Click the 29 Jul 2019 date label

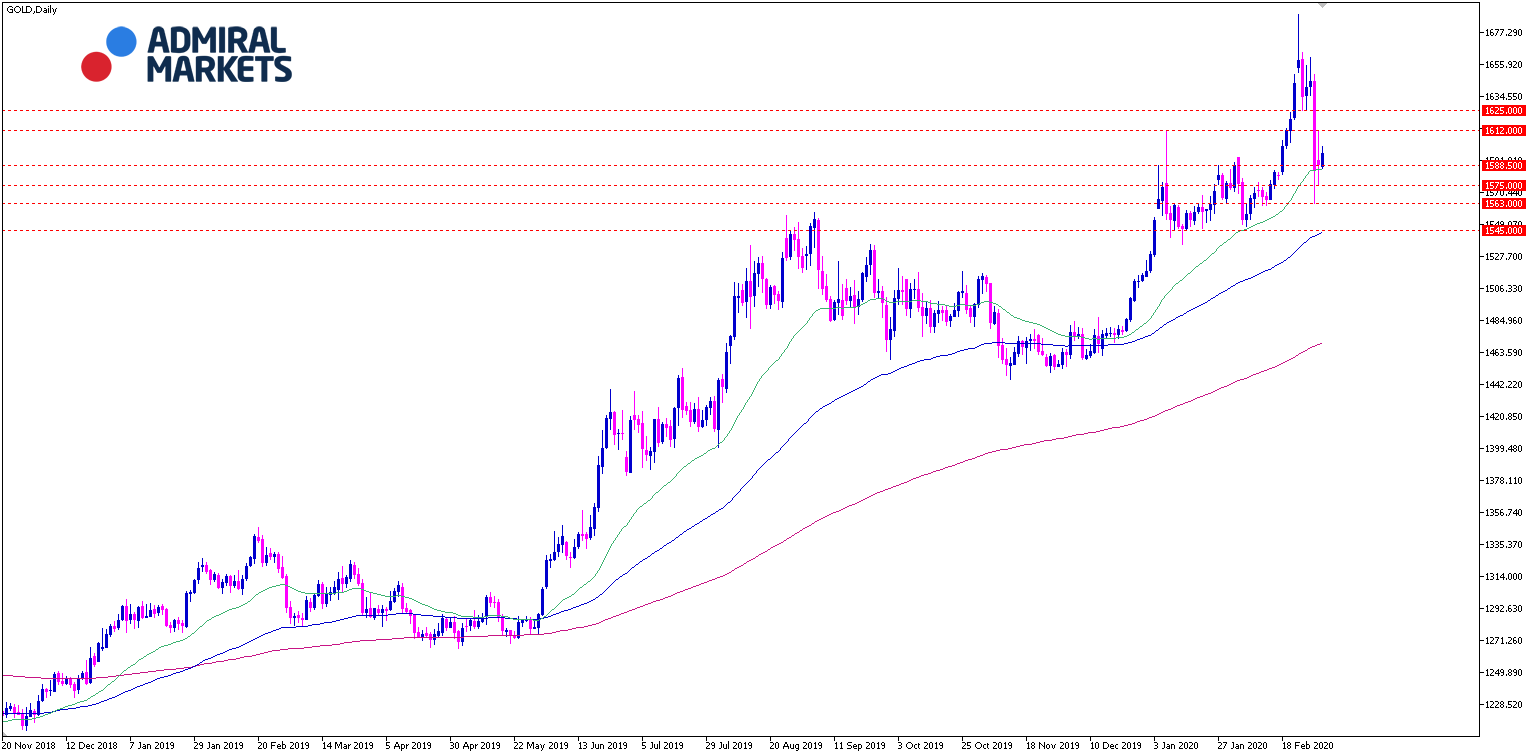[729, 746]
